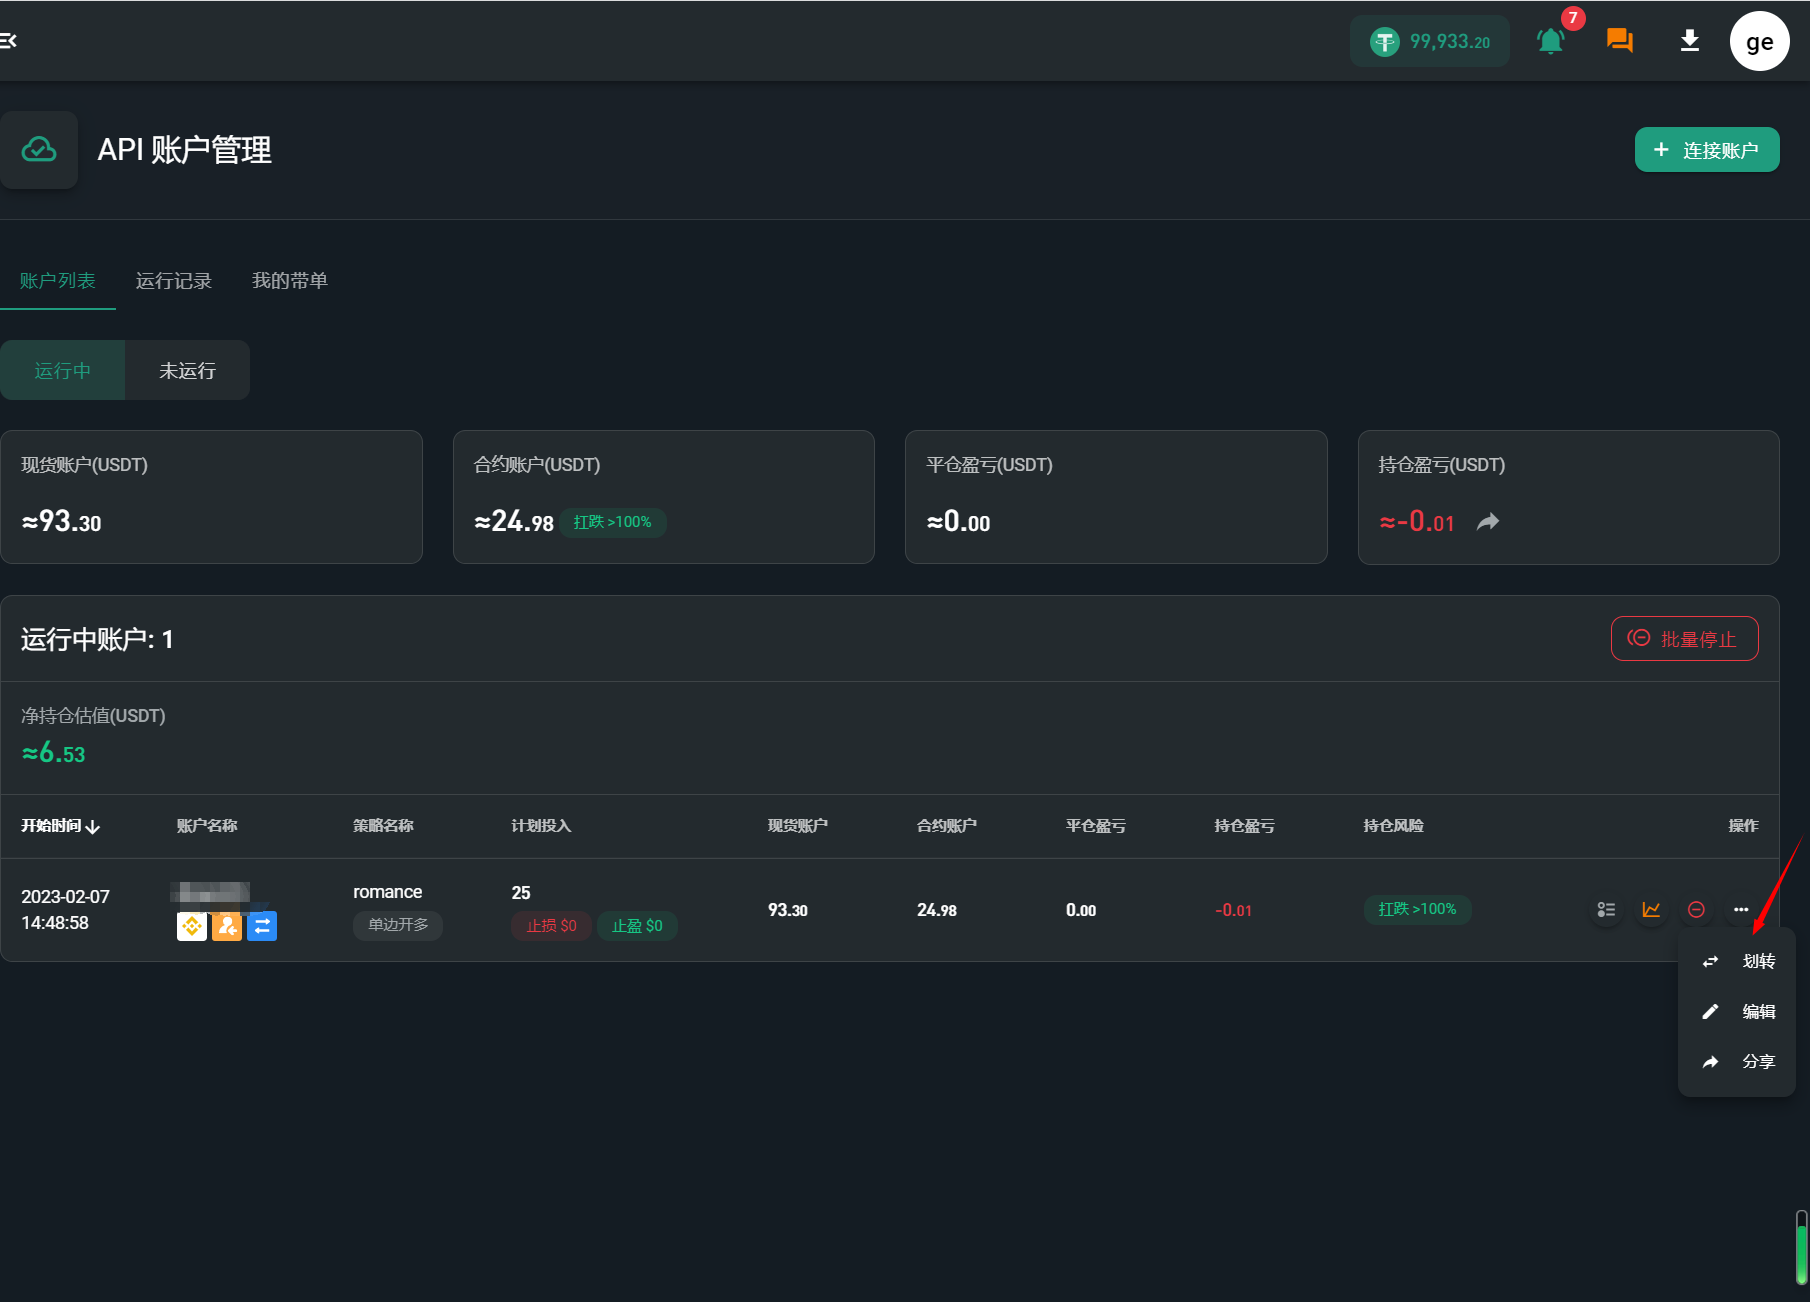Open the orange chat messages icon
The height and width of the screenshot is (1302, 1810).
1619,41
